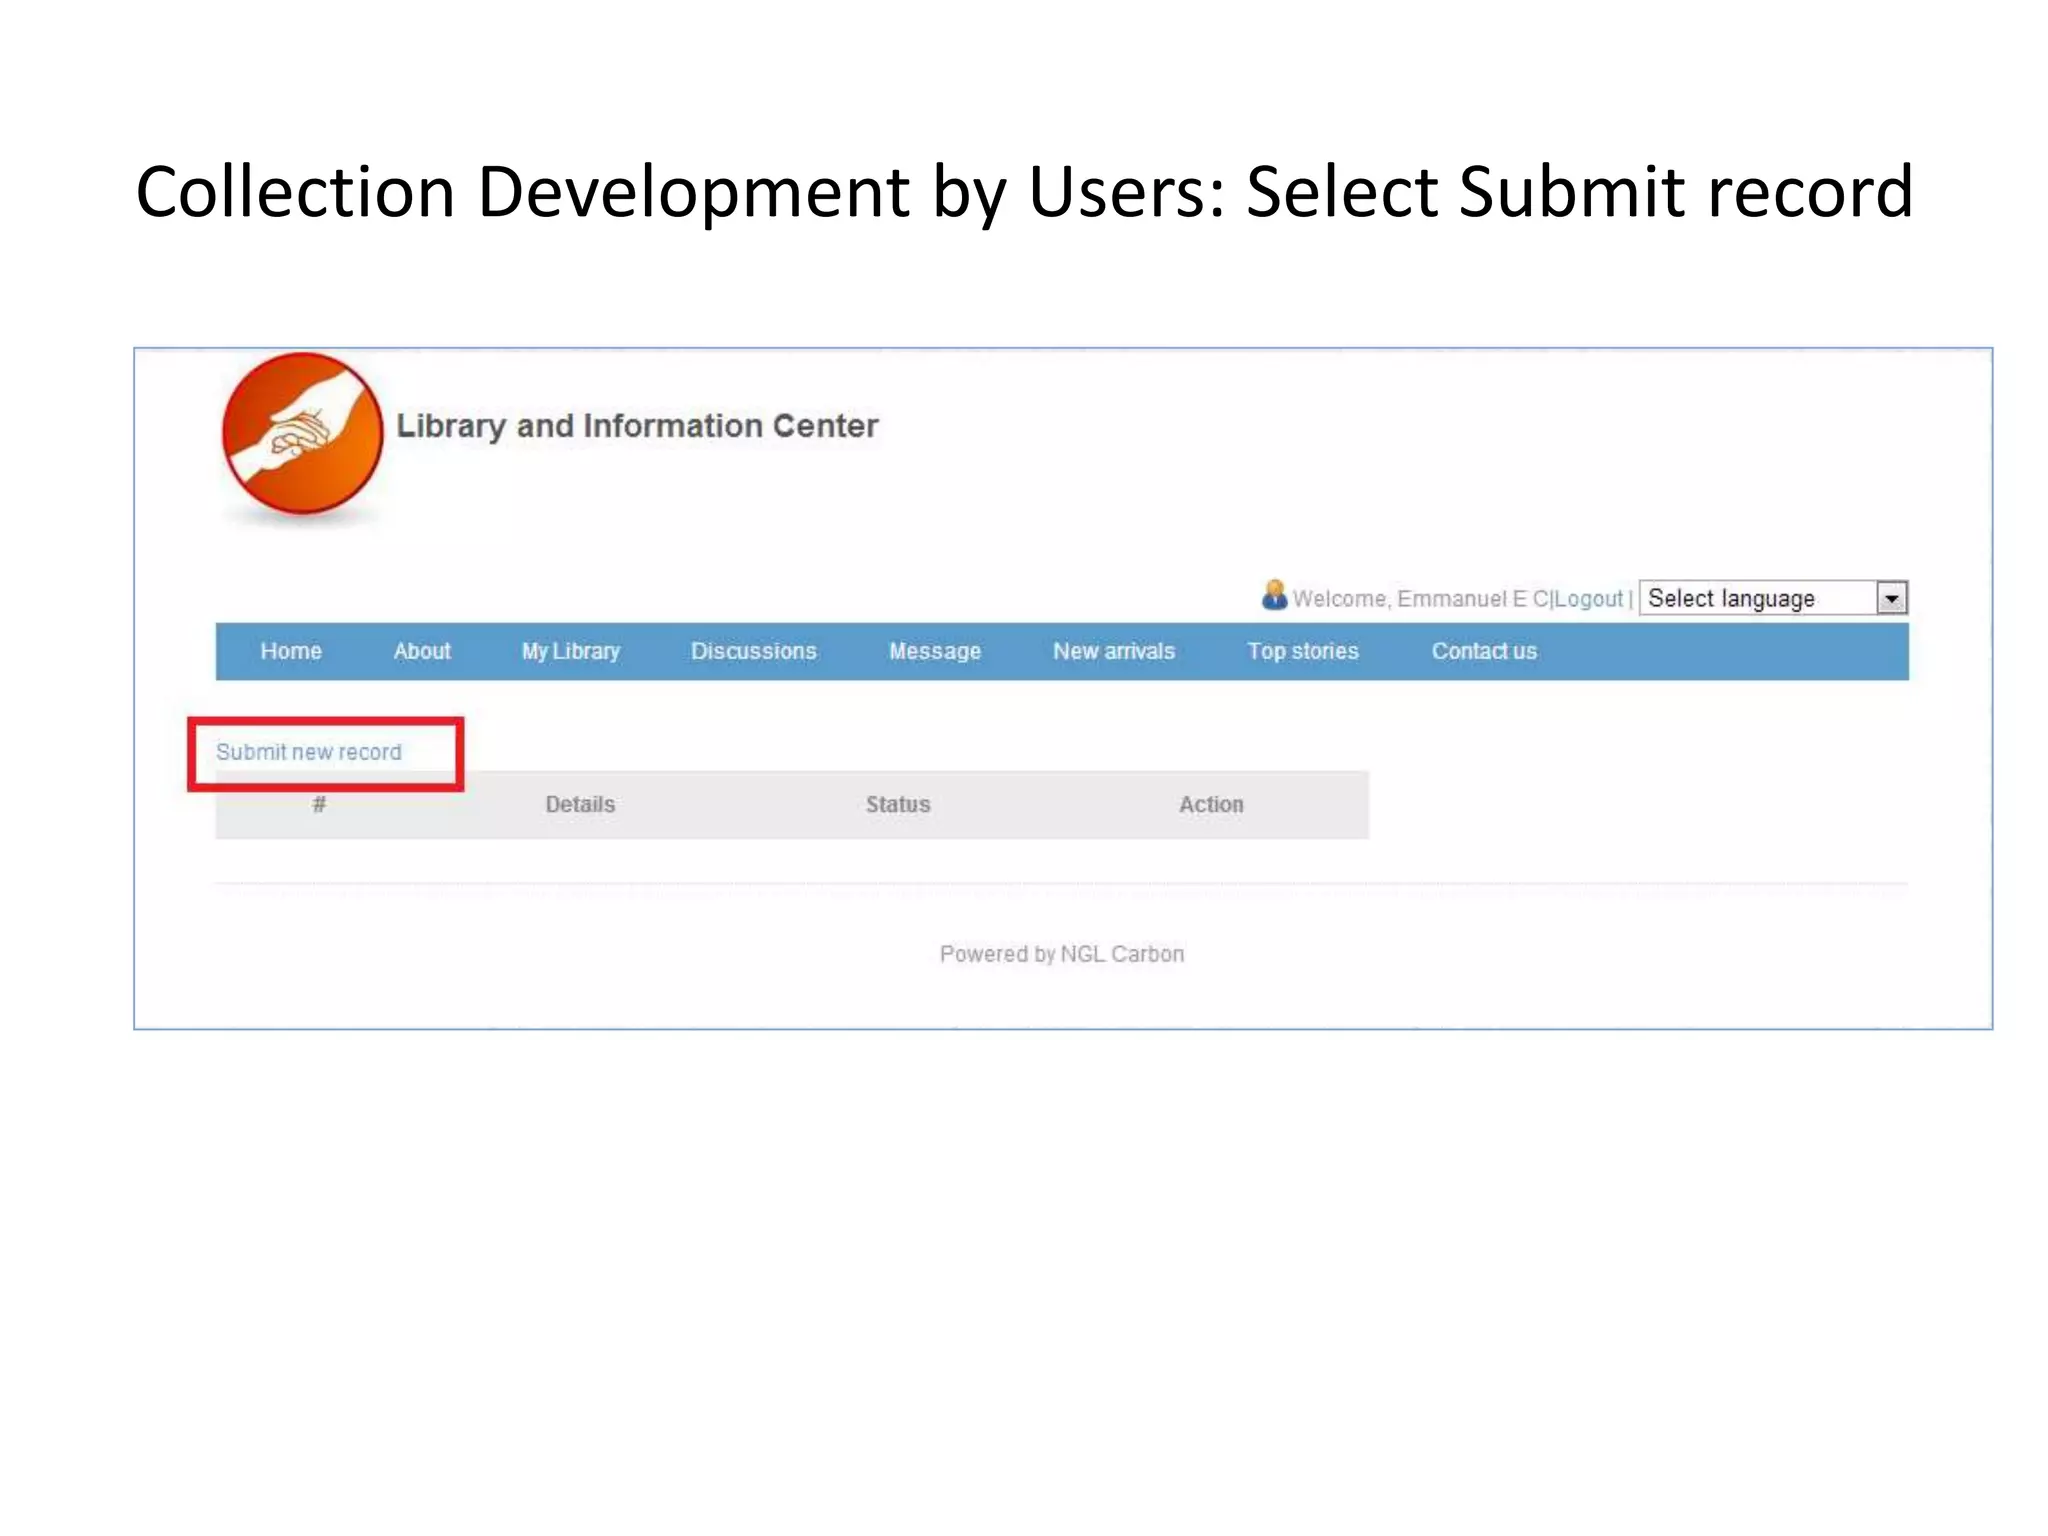Click the Status column header

pos(898,804)
